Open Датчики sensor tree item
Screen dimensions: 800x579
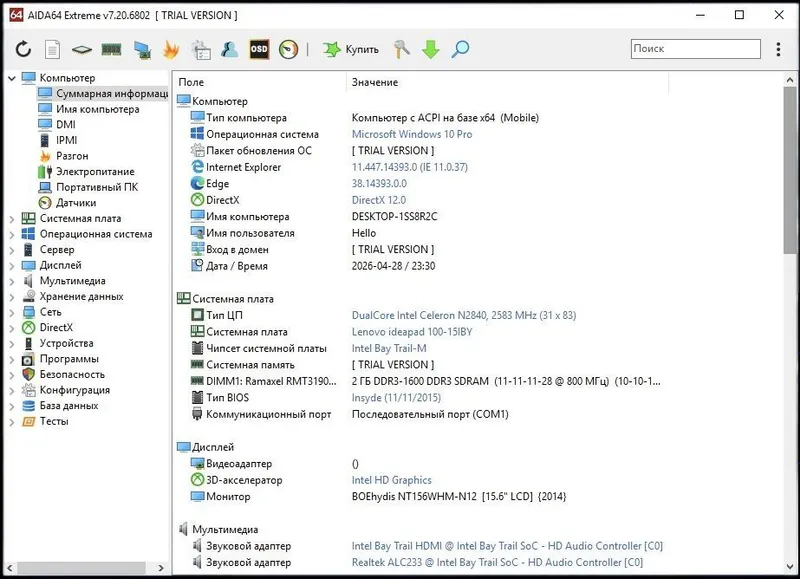pos(76,203)
